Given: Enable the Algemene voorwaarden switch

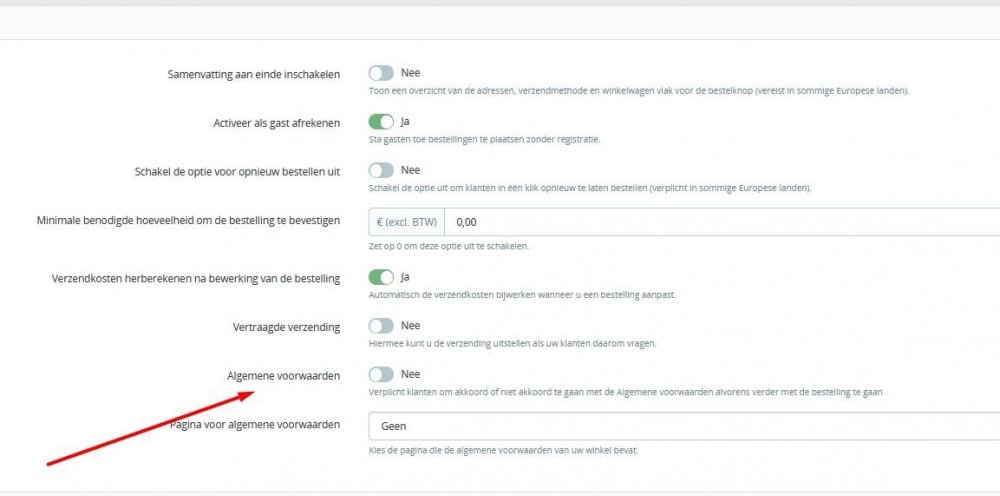Looking at the screenshot, I should point(381,375).
